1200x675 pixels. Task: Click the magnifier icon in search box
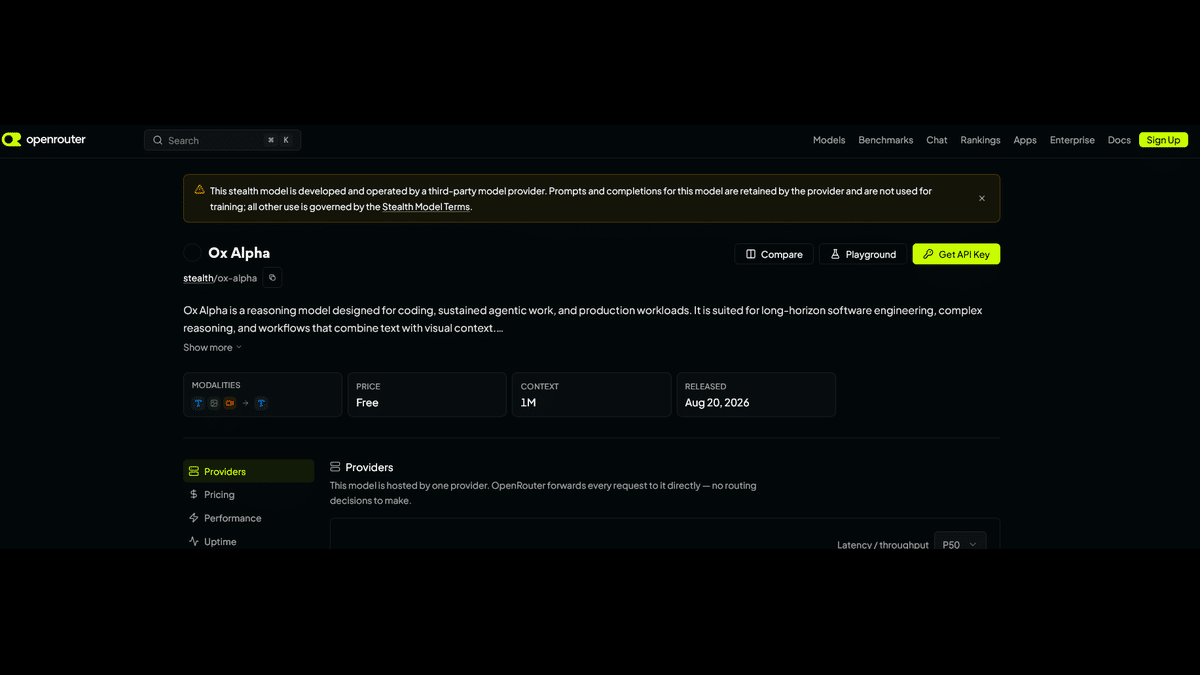(158, 140)
